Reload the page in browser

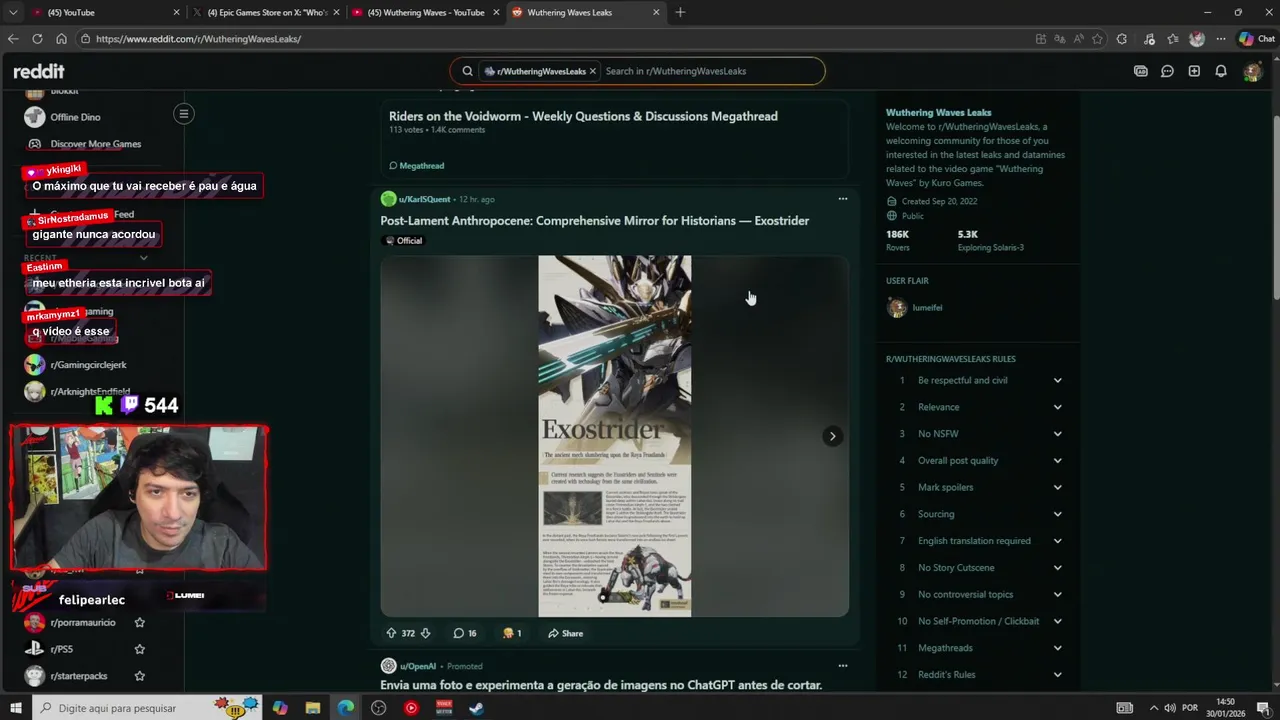coord(37,39)
